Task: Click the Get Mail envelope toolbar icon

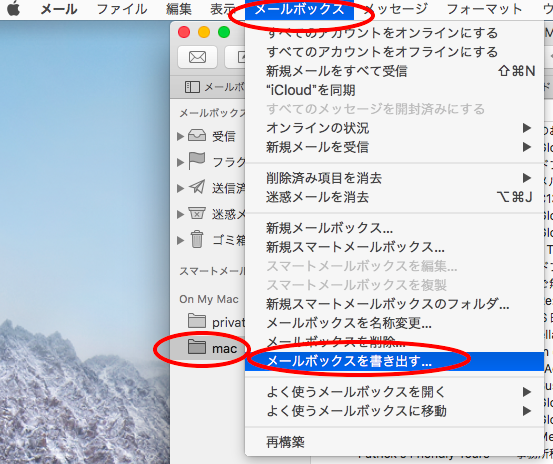Action: [198, 57]
